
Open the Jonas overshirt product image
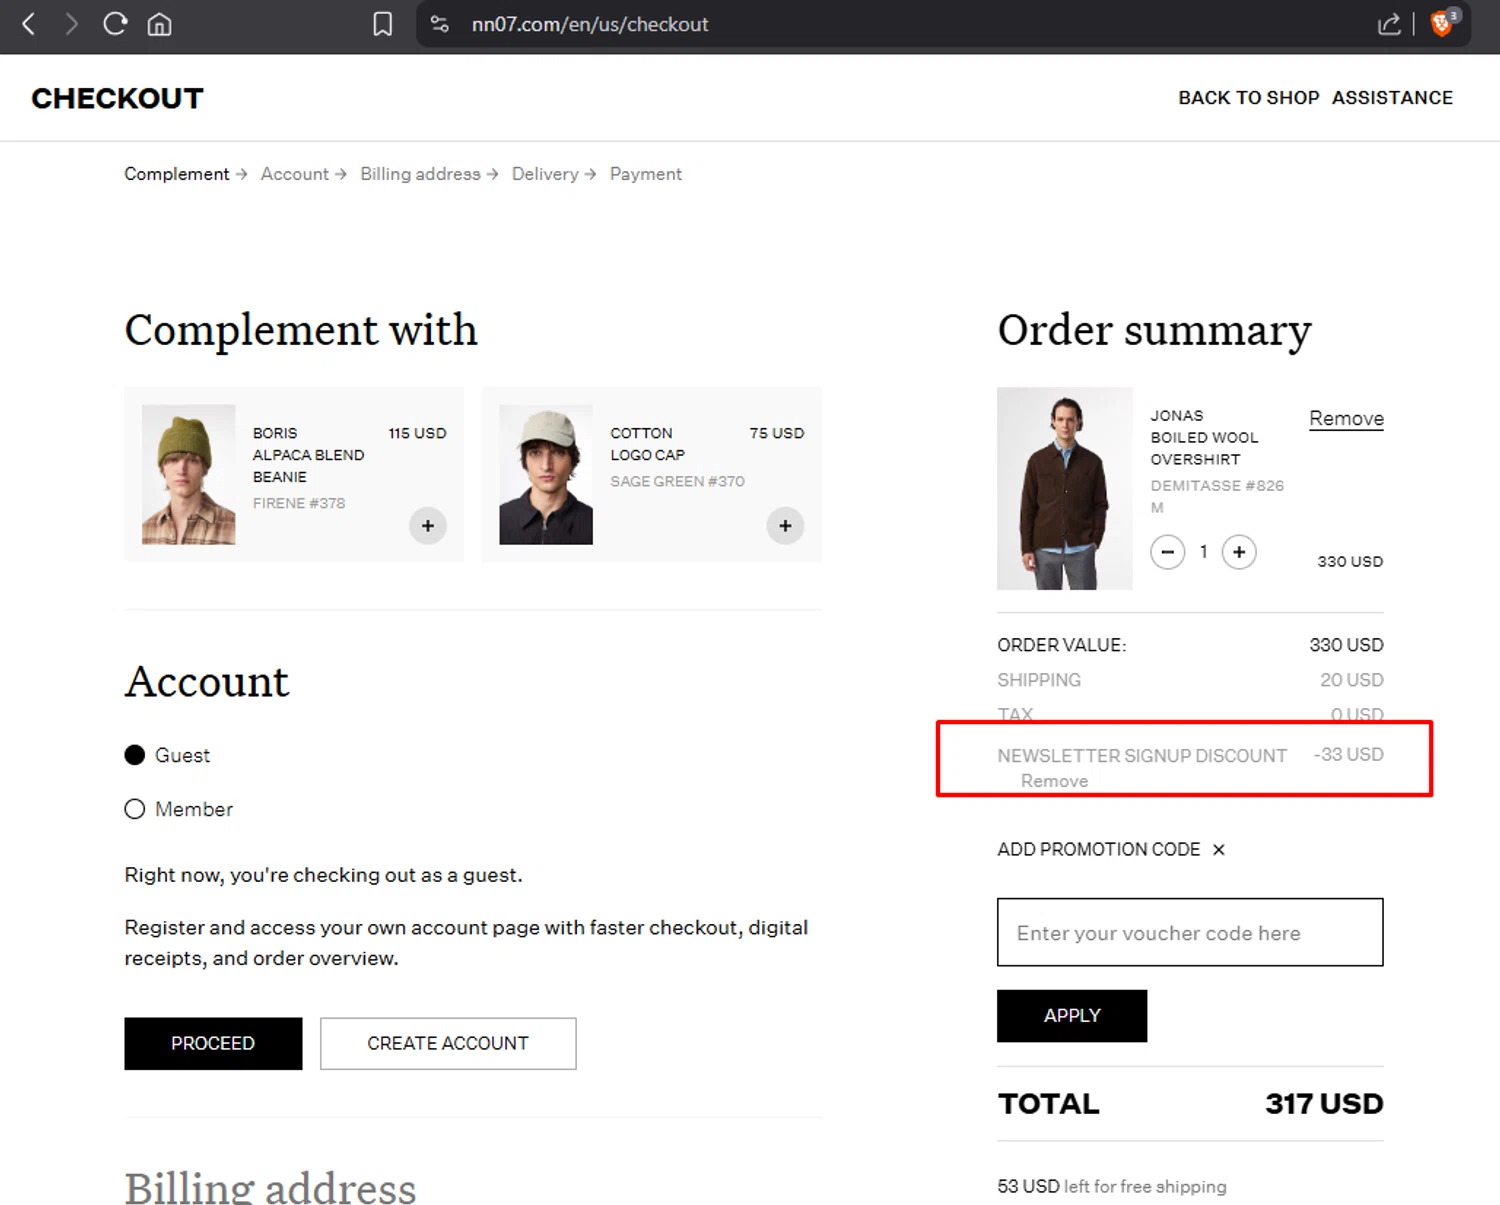(x=1065, y=489)
